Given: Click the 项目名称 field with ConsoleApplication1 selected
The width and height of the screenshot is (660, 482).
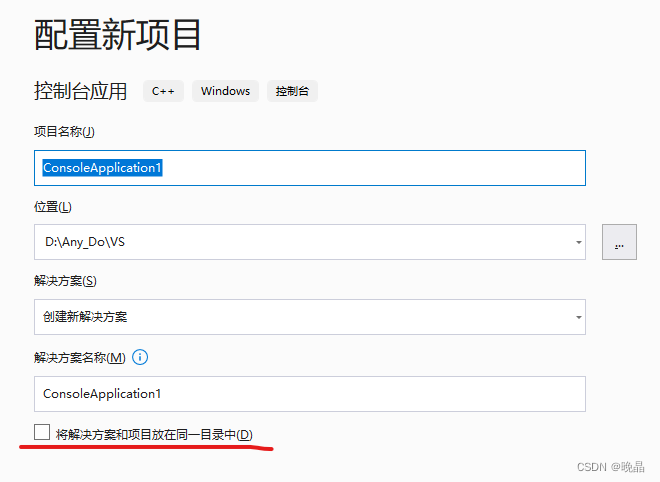Looking at the screenshot, I should point(310,168).
